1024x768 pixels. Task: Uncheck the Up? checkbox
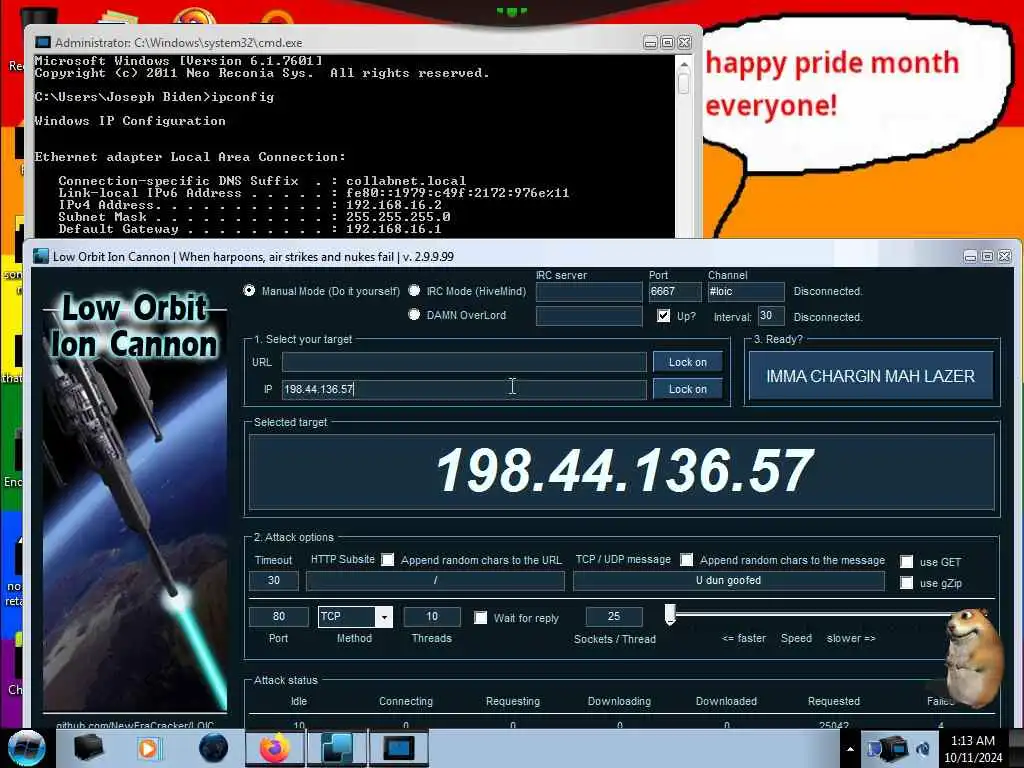(x=664, y=315)
